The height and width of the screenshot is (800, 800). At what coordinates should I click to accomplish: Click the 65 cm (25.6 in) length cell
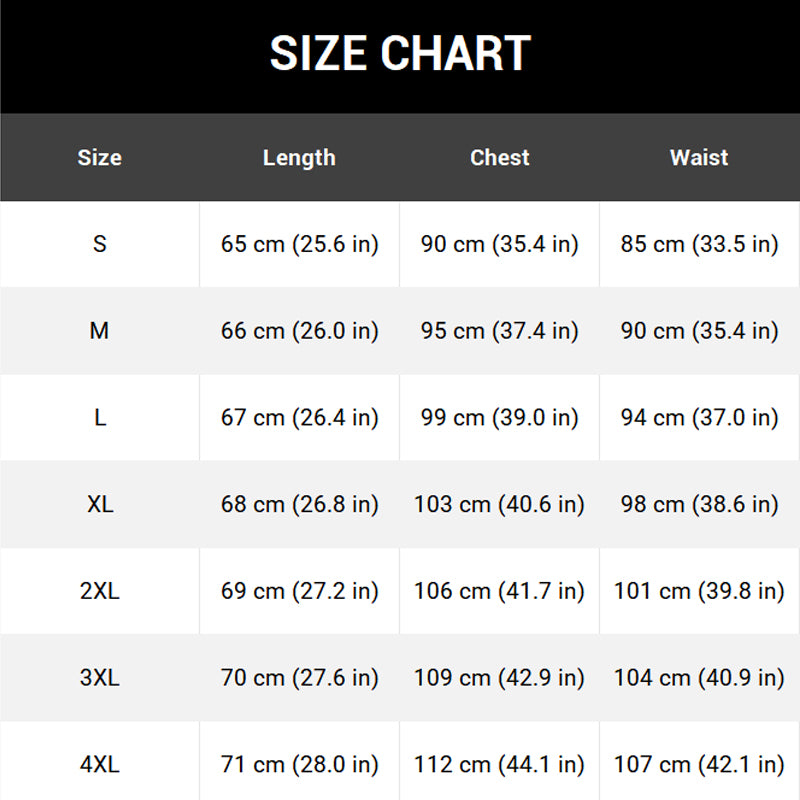(299, 244)
